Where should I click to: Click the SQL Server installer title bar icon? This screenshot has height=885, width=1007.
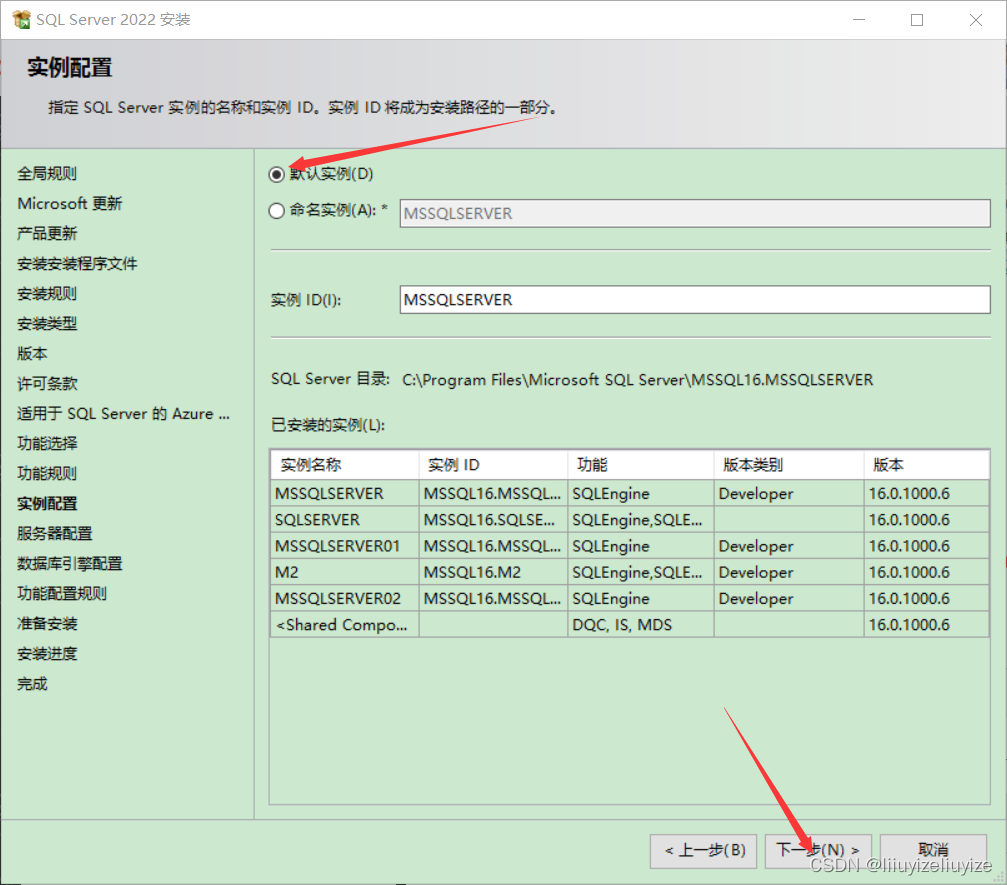point(21,20)
